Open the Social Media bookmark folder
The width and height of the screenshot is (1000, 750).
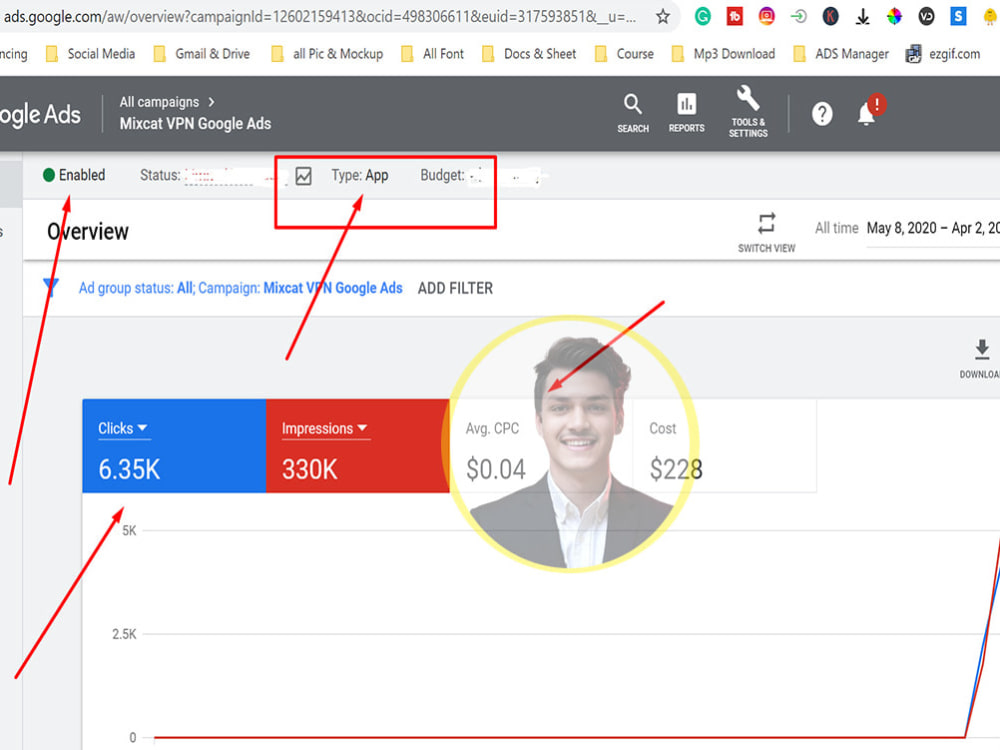[90, 54]
